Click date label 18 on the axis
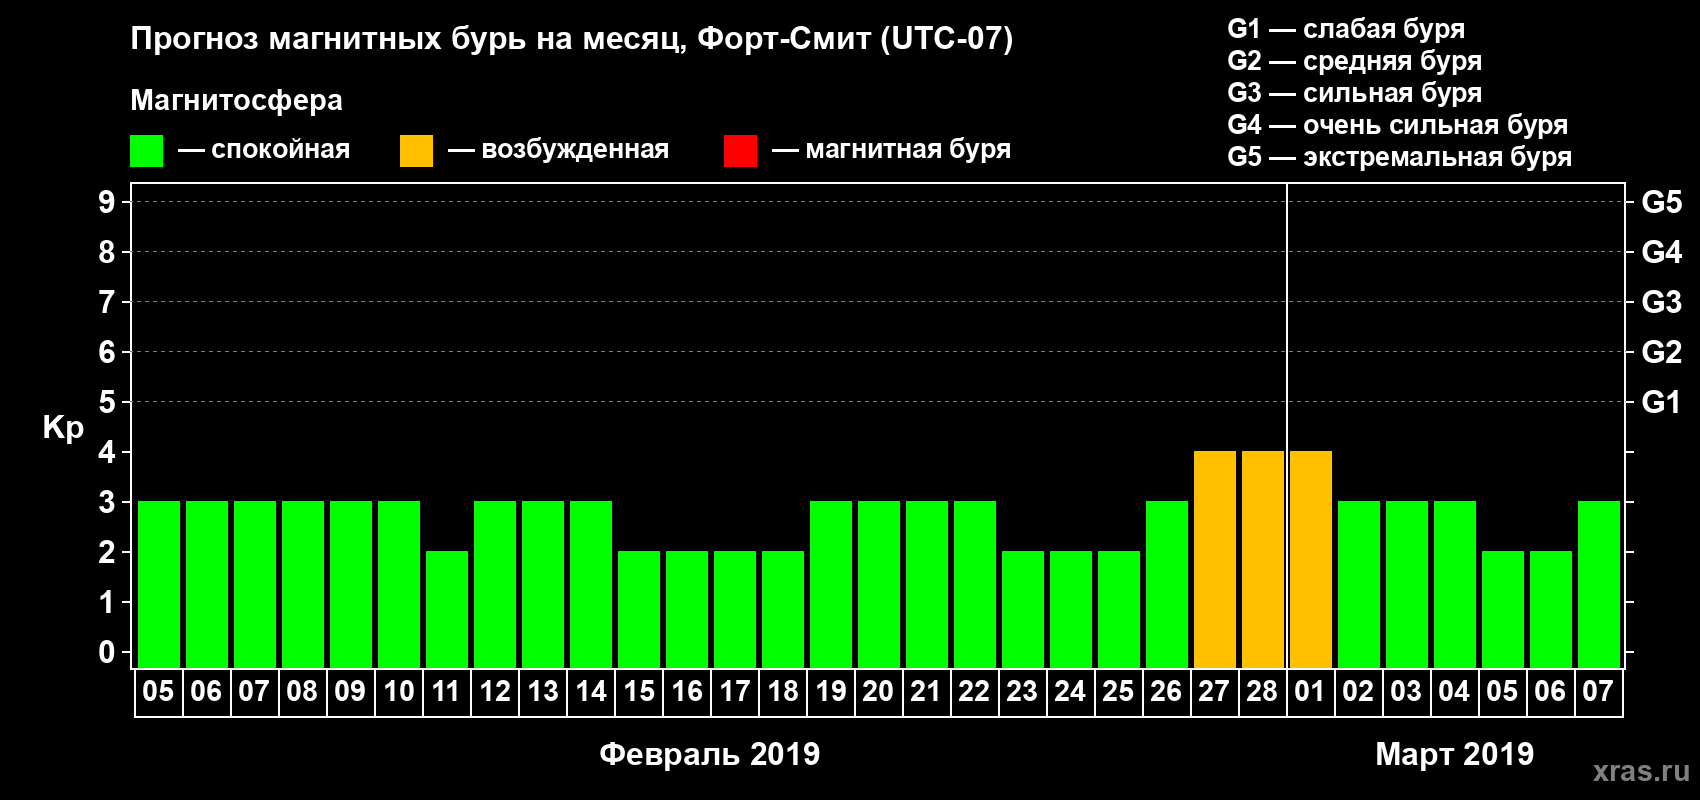This screenshot has height=800, width=1700. [783, 691]
